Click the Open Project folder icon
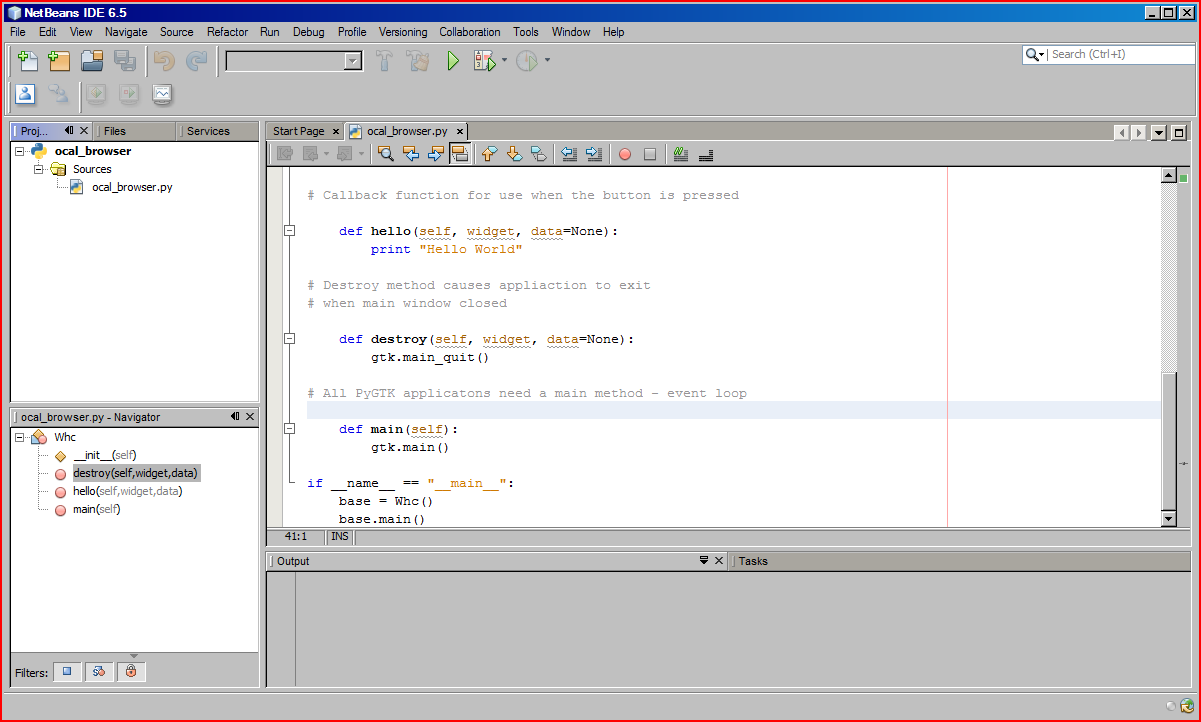 click(x=92, y=61)
